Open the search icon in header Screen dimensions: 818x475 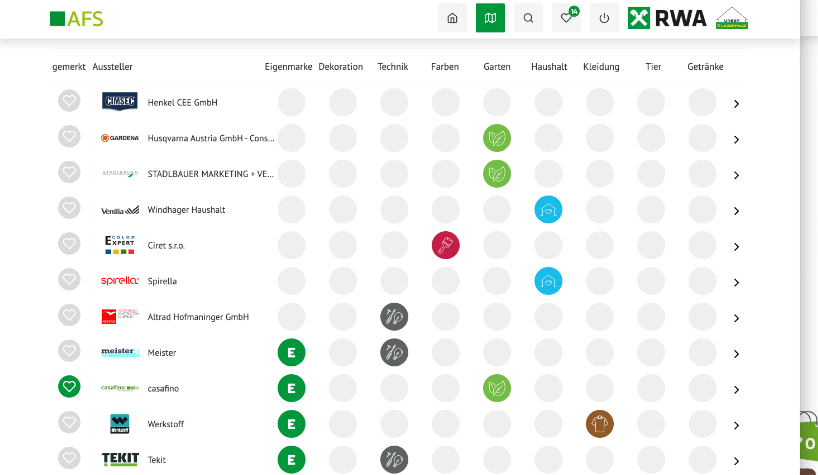coord(528,18)
